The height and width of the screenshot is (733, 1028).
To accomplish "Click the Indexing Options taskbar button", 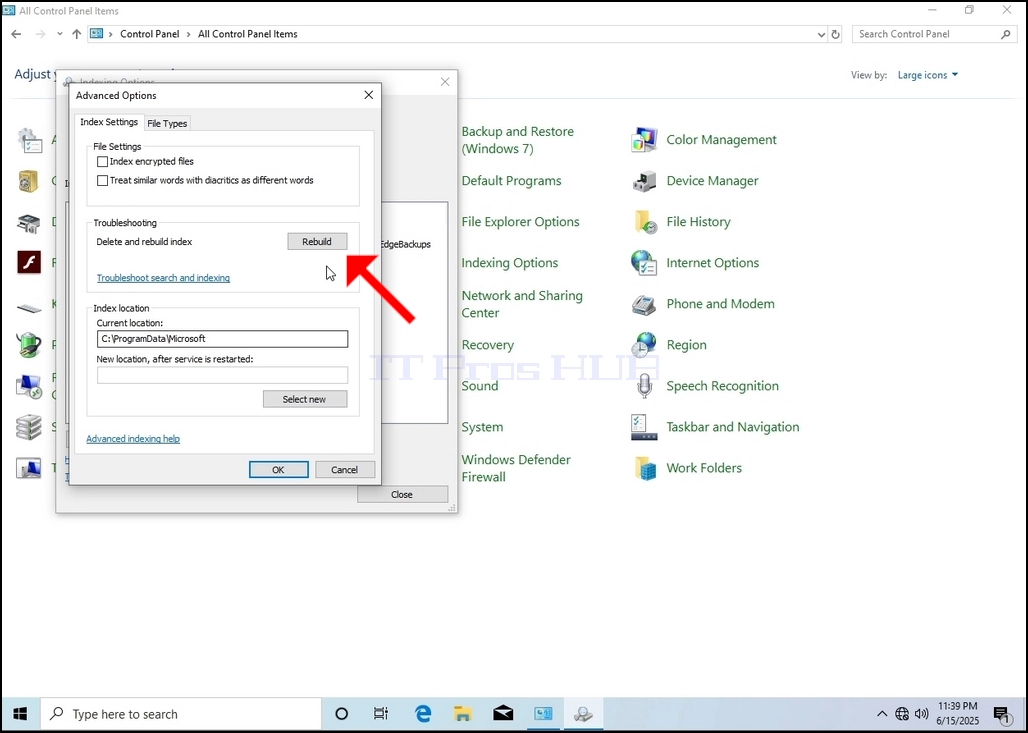I will 583,714.
